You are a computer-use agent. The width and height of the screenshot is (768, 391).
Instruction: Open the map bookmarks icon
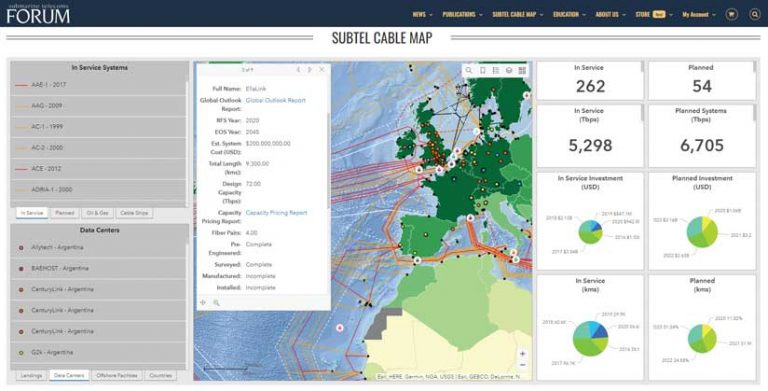482,71
